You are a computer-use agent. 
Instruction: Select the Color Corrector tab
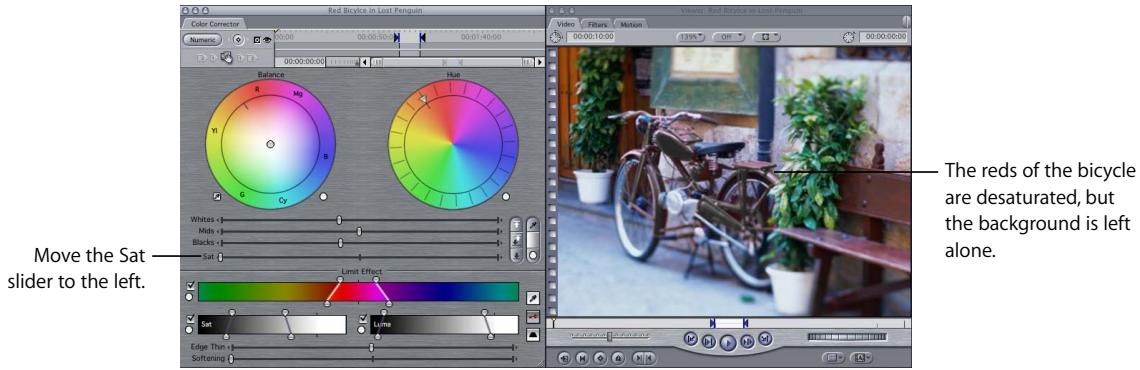[x=214, y=24]
